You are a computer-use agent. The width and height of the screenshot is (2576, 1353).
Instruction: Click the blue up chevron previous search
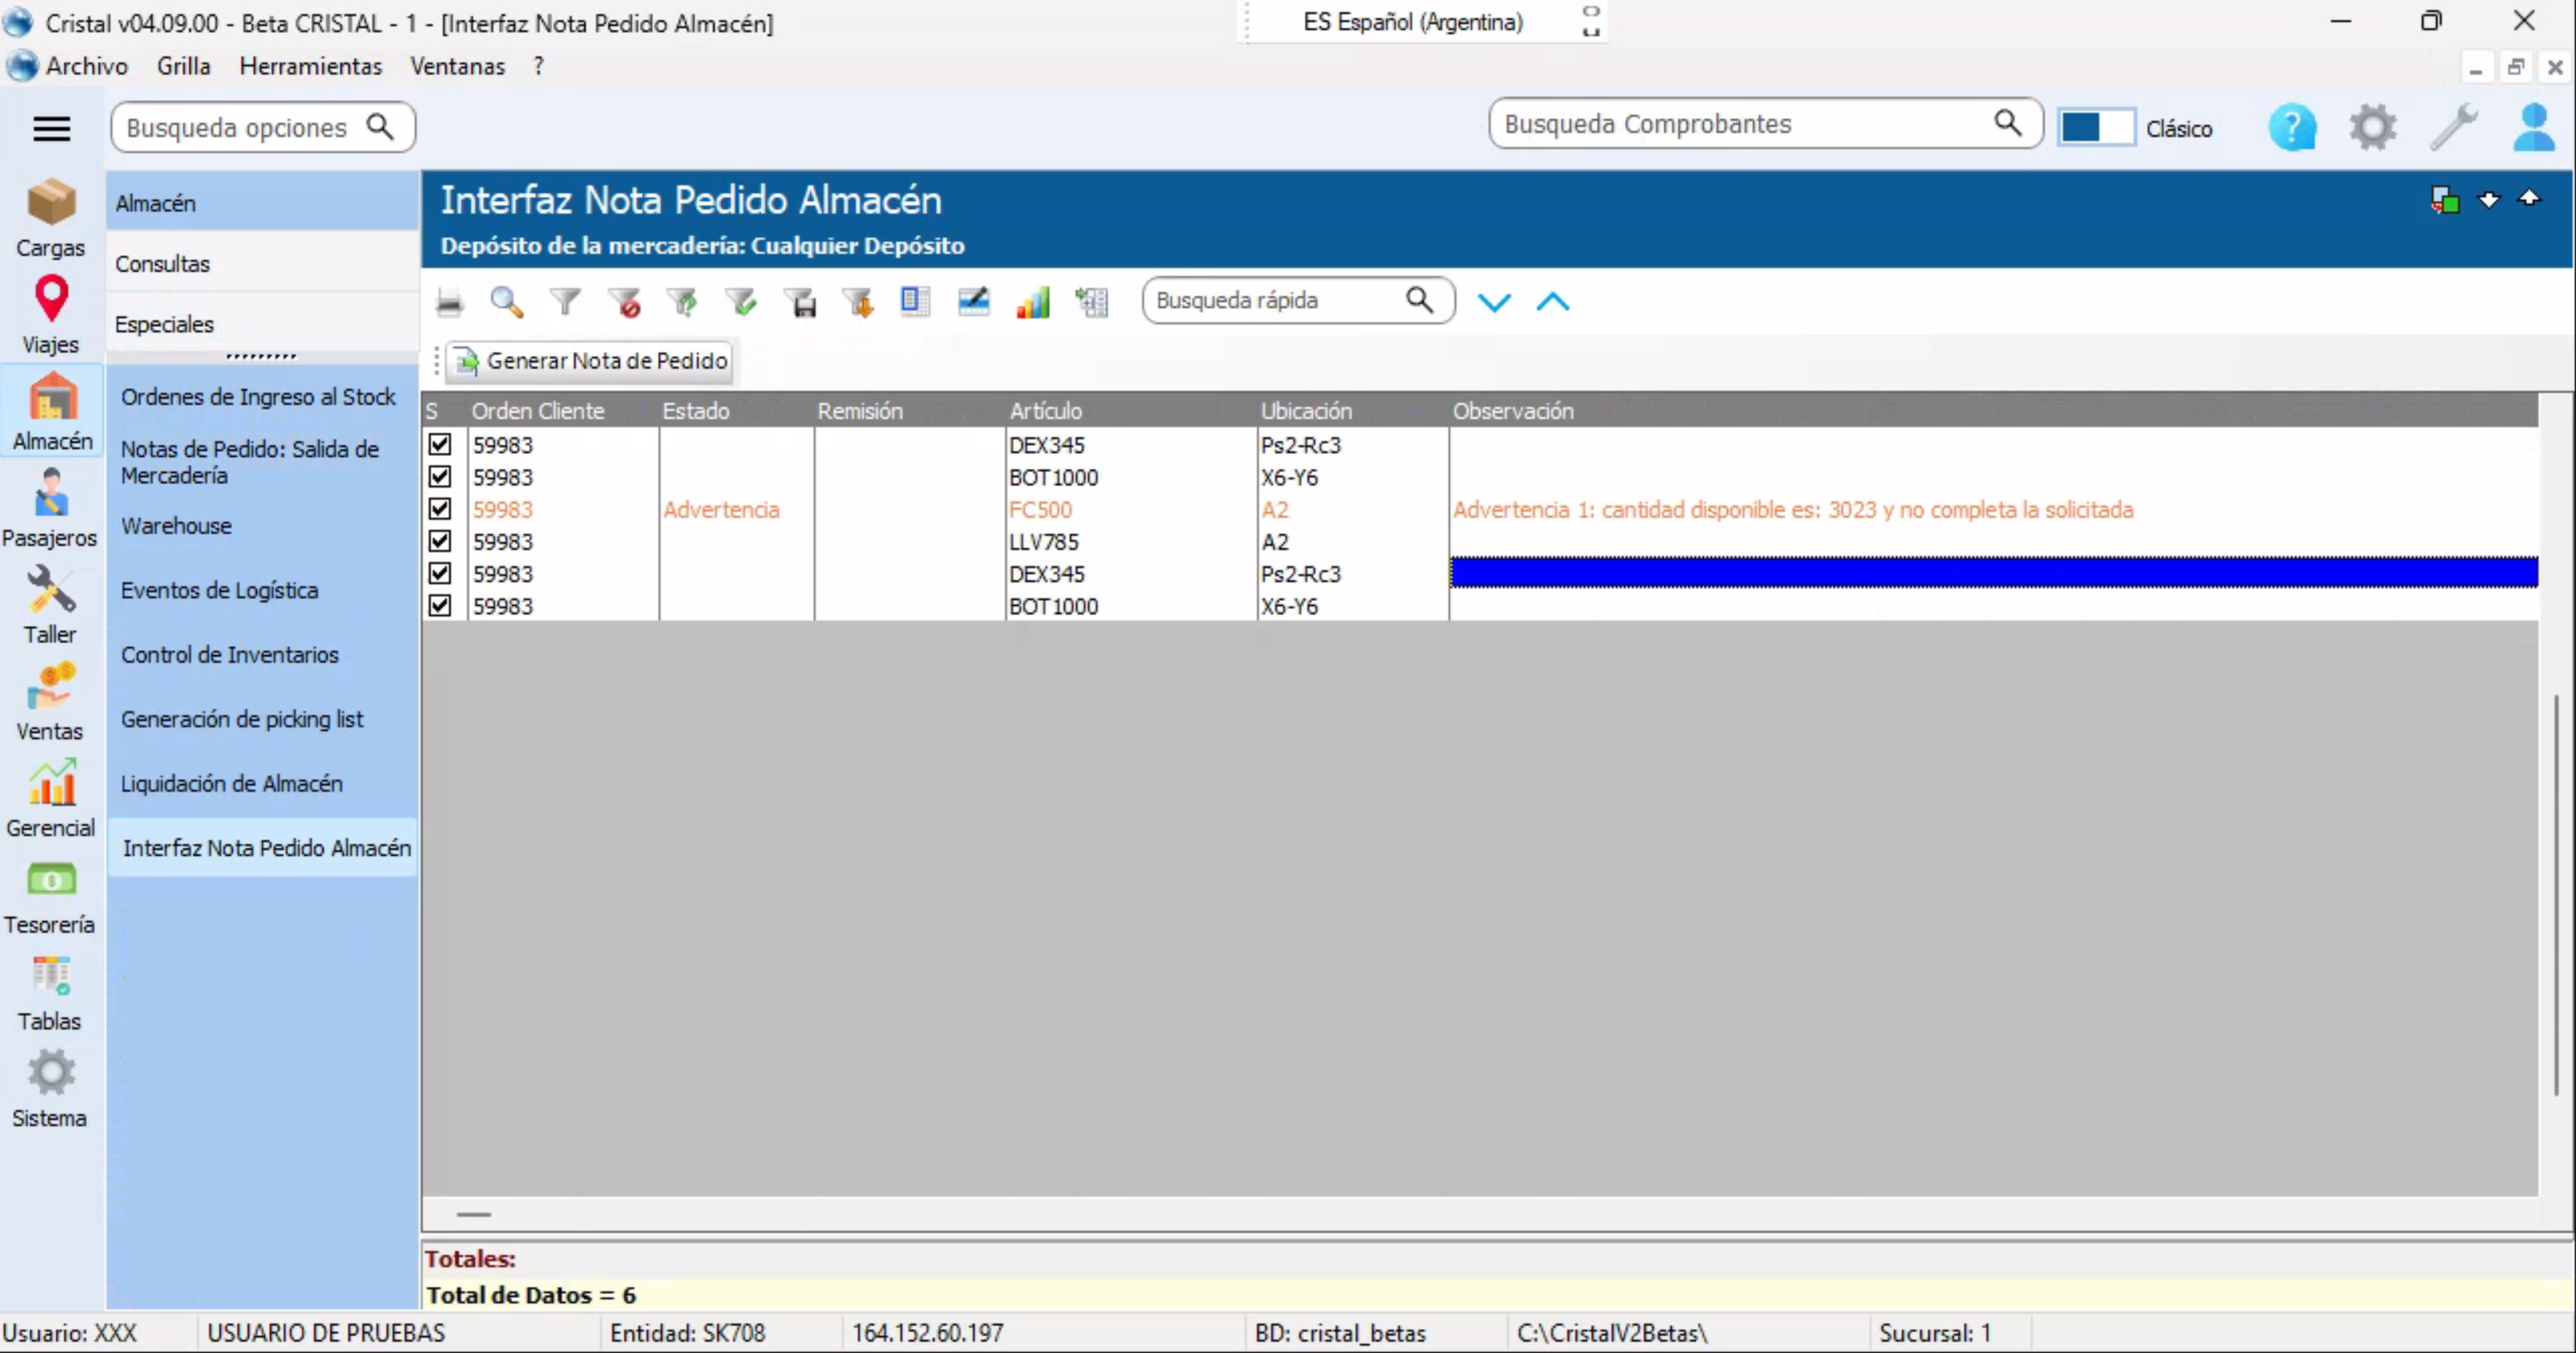(1552, 301)
